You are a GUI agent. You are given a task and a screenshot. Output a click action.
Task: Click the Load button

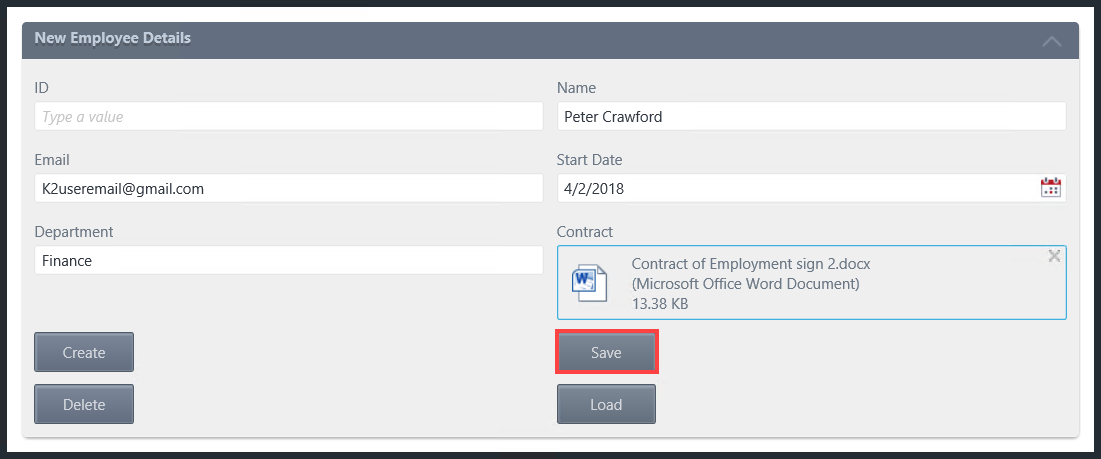(x=606, y=404)
